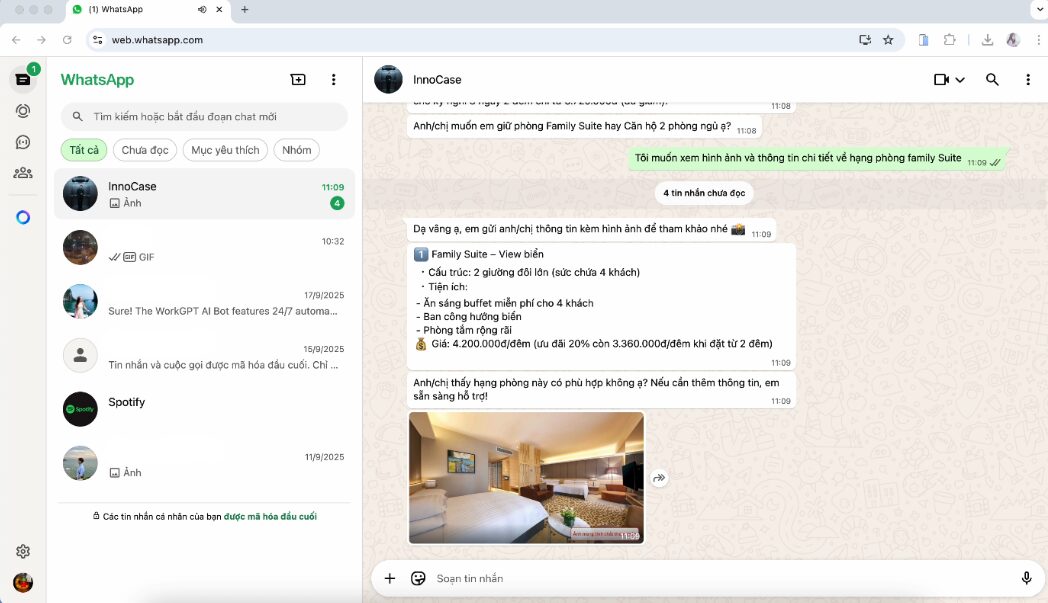Open the emoji and sticker picker
This screenshot has width=1048, height=603.
pos(417,578)
